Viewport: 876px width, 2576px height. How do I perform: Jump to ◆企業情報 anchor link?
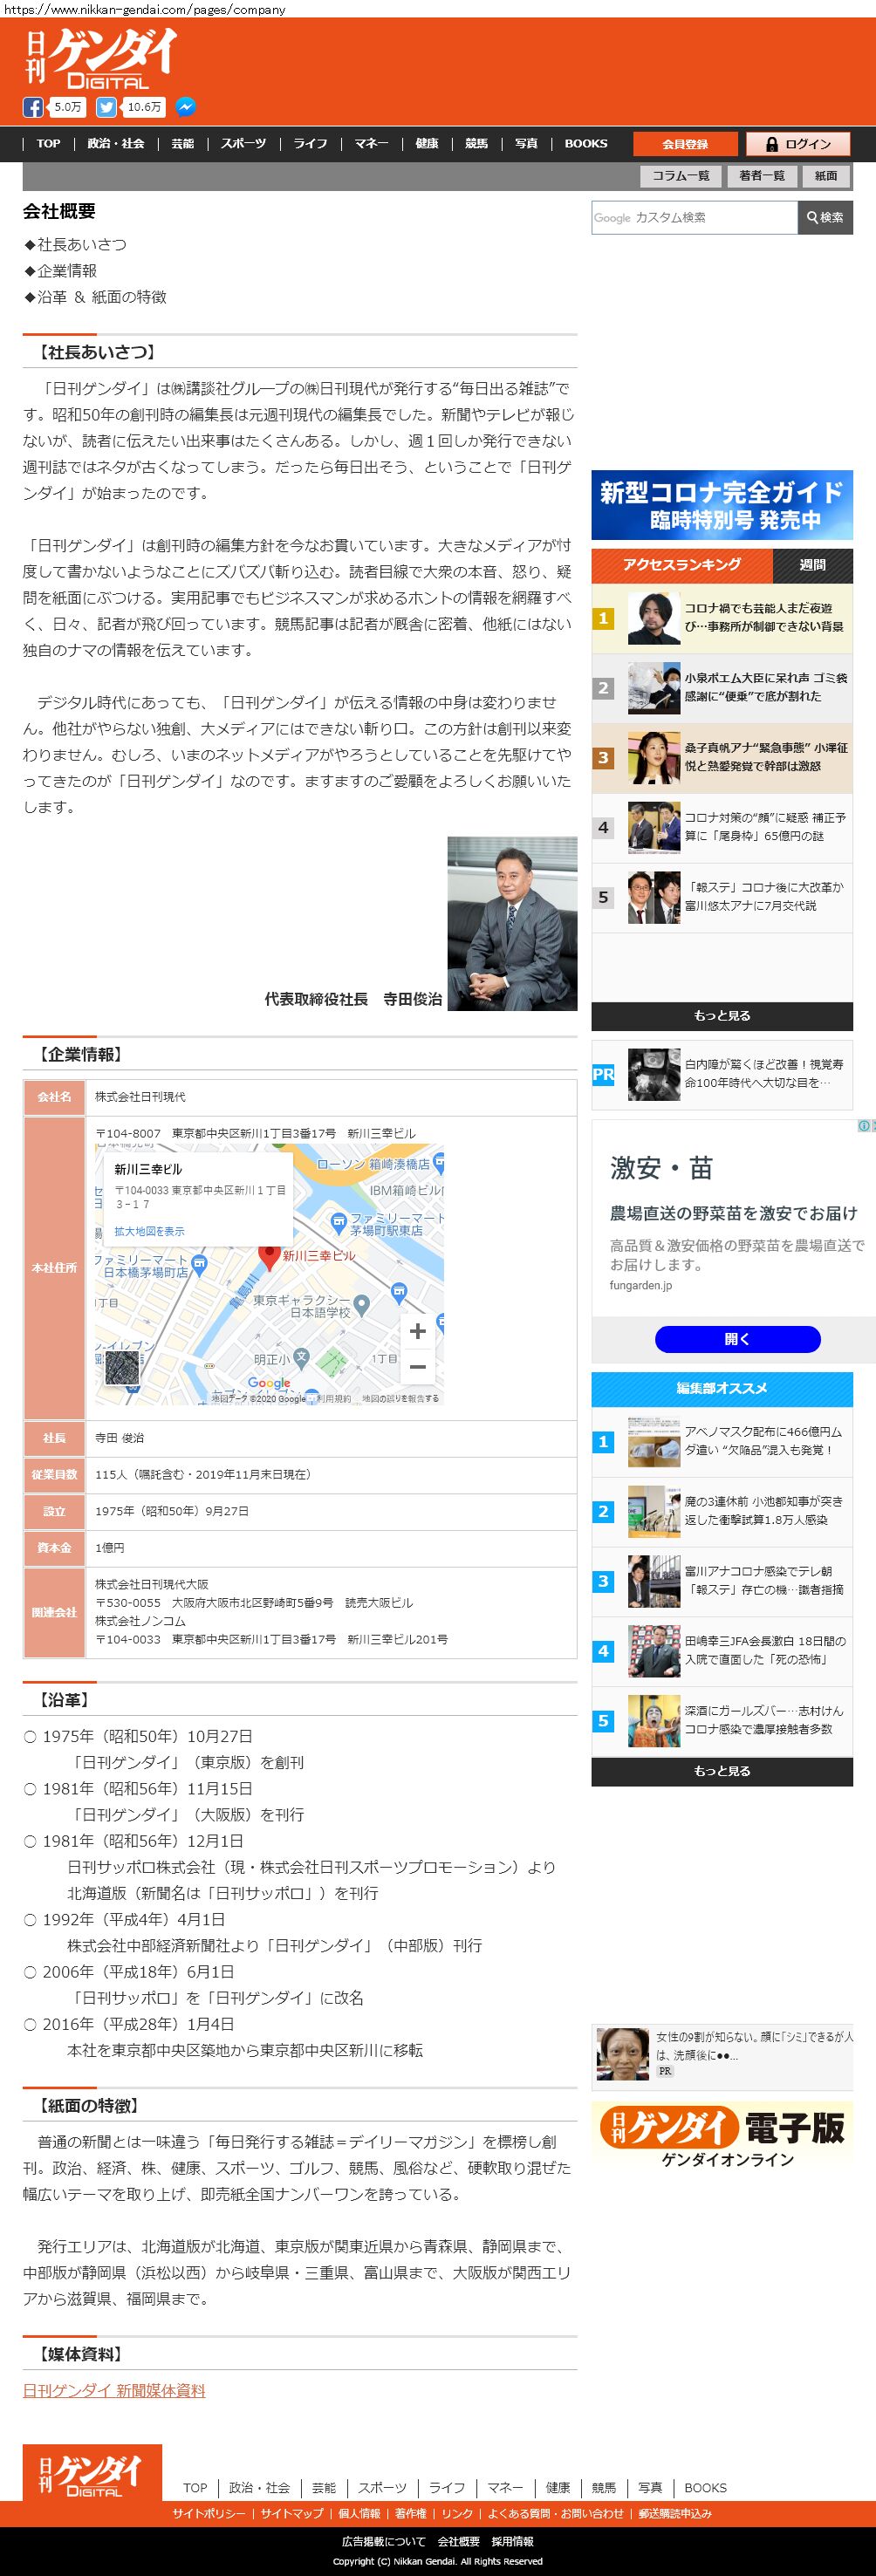coord(66,271)
